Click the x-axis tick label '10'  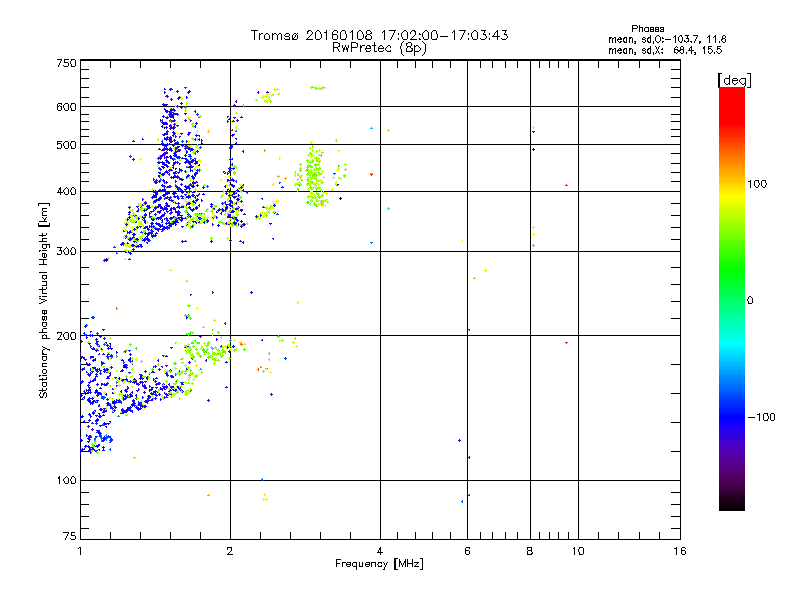pyautogui.click(x=578, y=551)
